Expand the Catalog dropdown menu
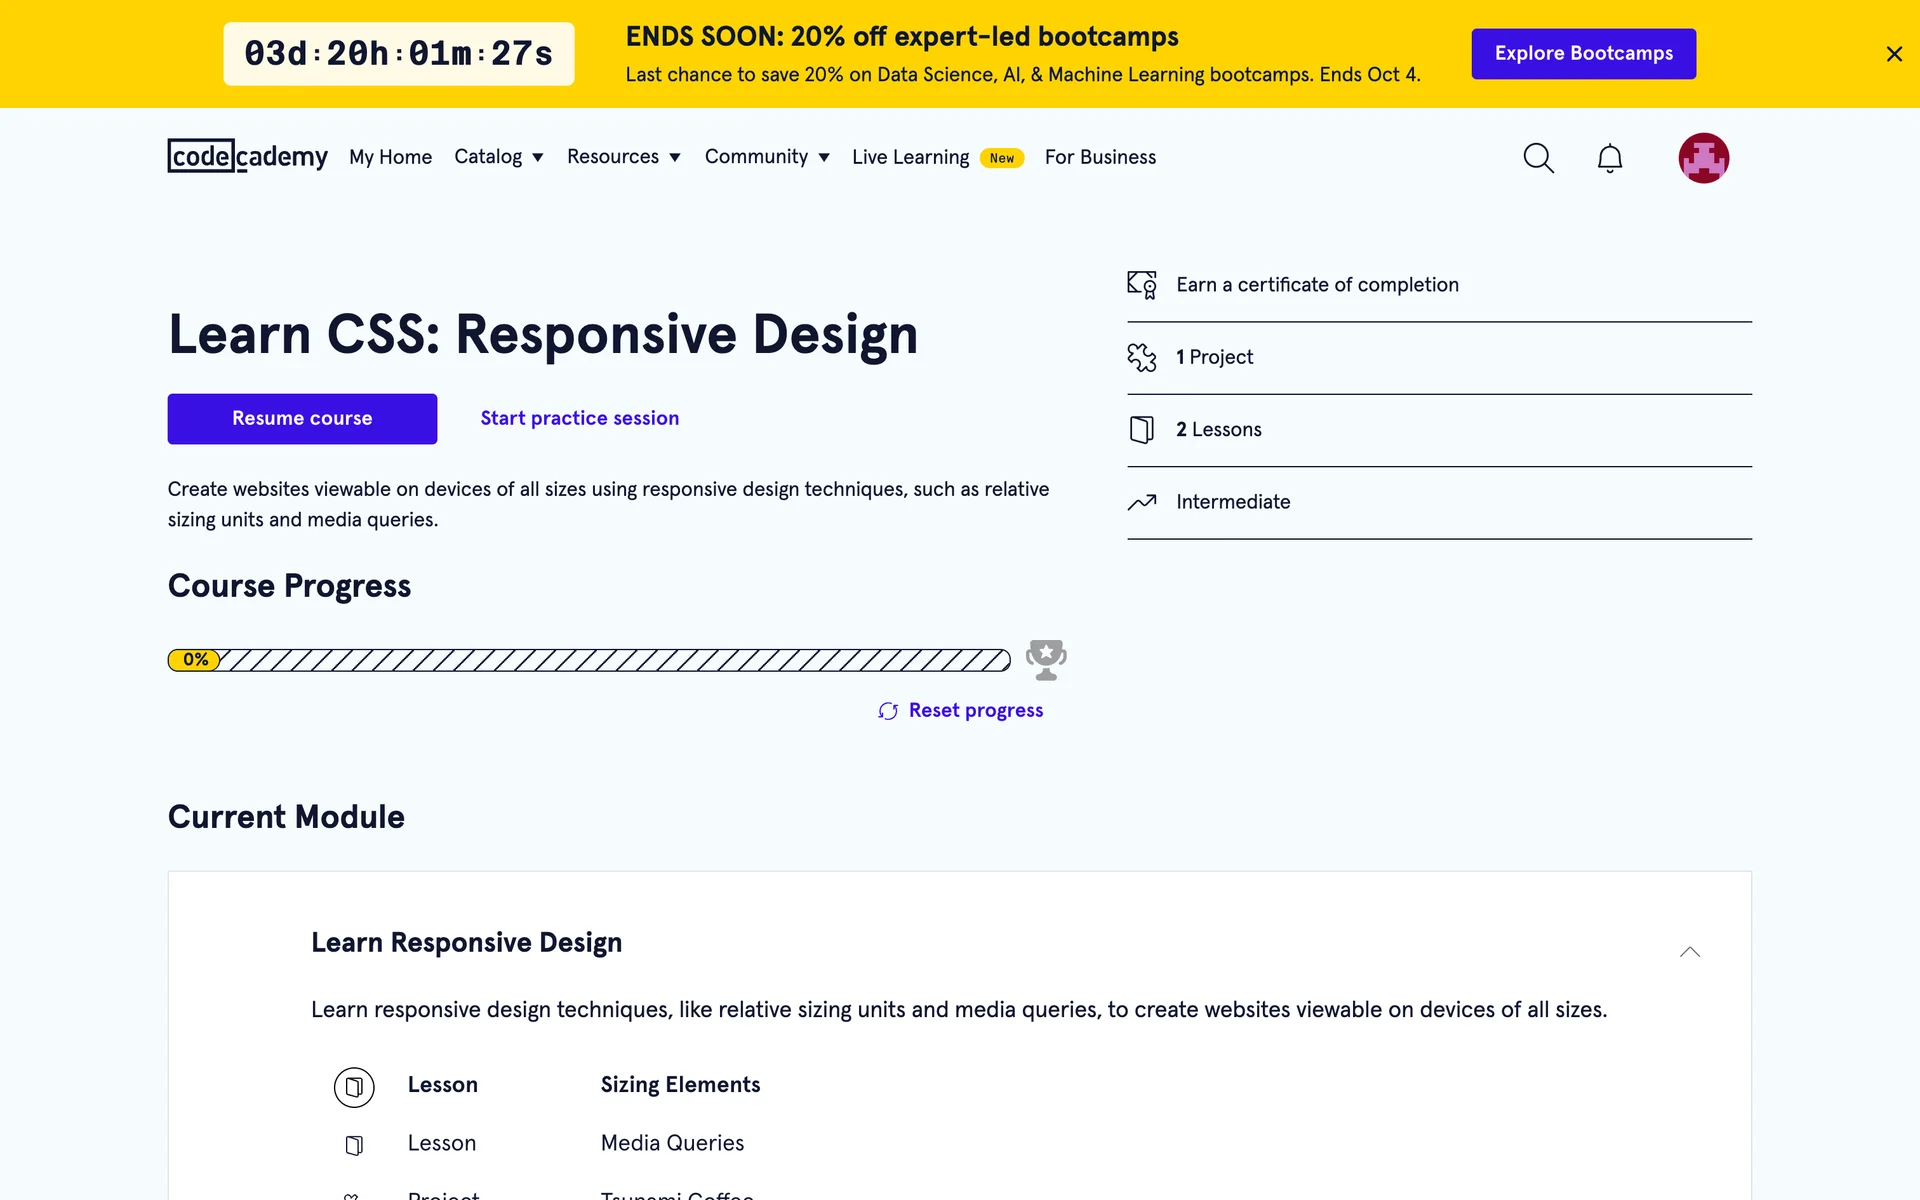Image resolution: width=1920 pixels, height=1200 pixels. 498,157
